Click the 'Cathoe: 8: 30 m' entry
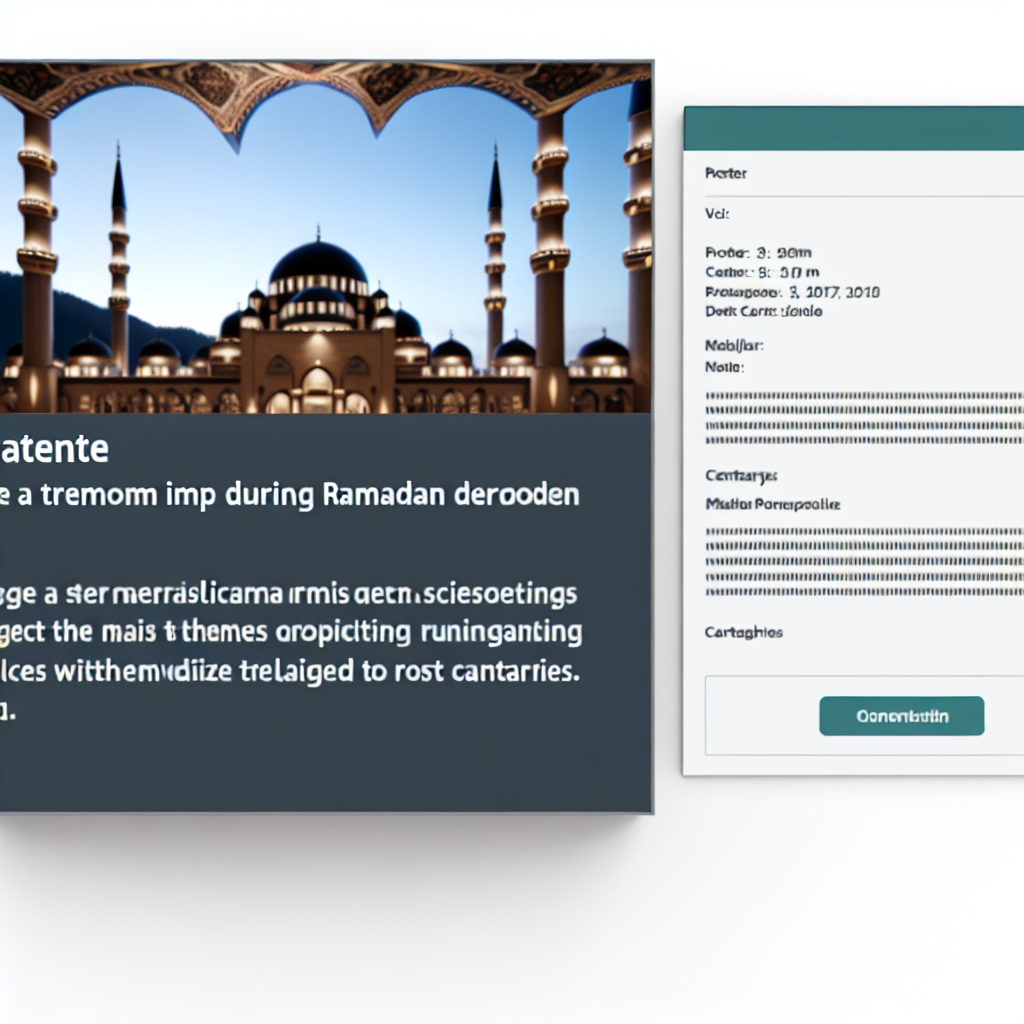The height and width of the screenshot is (1024, 1024). (x=762, y=273)
